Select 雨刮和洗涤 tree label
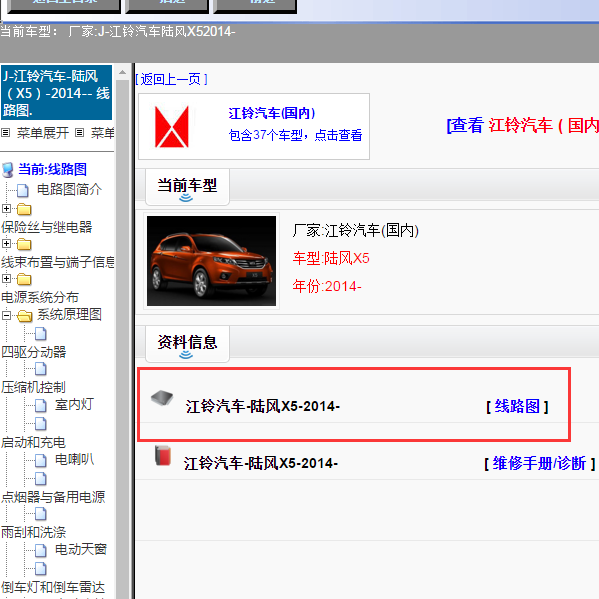 click(x=34, y=532)
